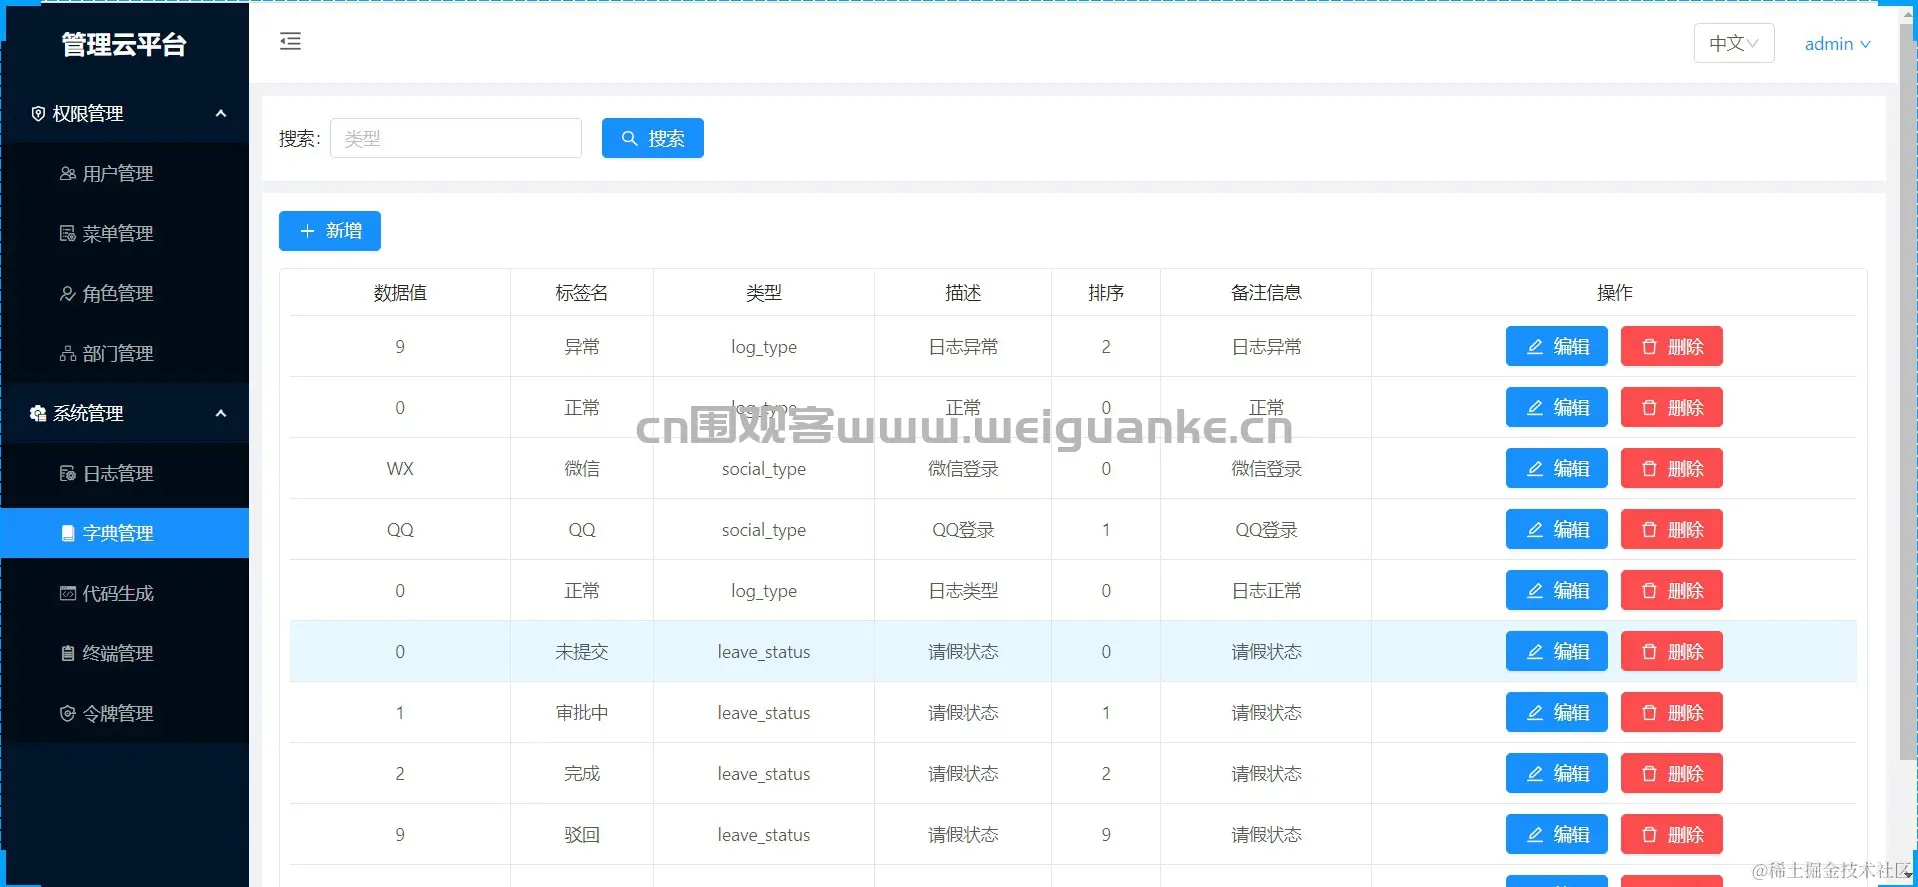Edit the 微信 social_type row
The height and width of the screenshot is (887, 1918).
click(1556, 469)
